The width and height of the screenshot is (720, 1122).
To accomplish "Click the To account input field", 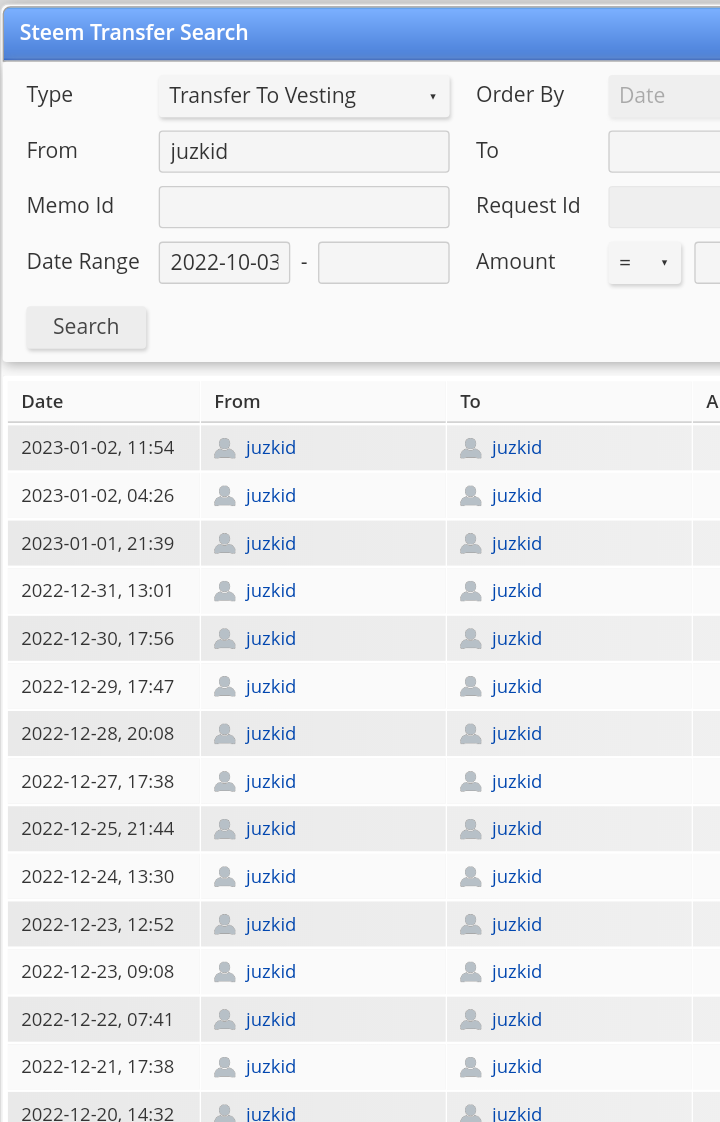I will 664,152.
